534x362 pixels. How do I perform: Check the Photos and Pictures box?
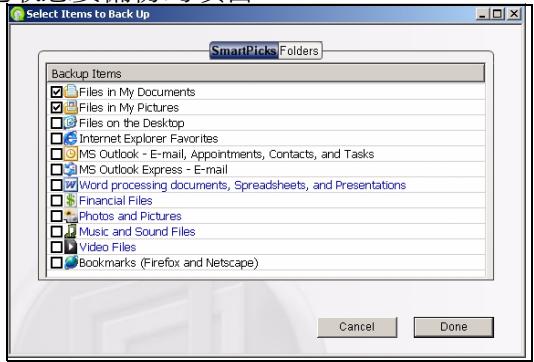coord(57,216)
